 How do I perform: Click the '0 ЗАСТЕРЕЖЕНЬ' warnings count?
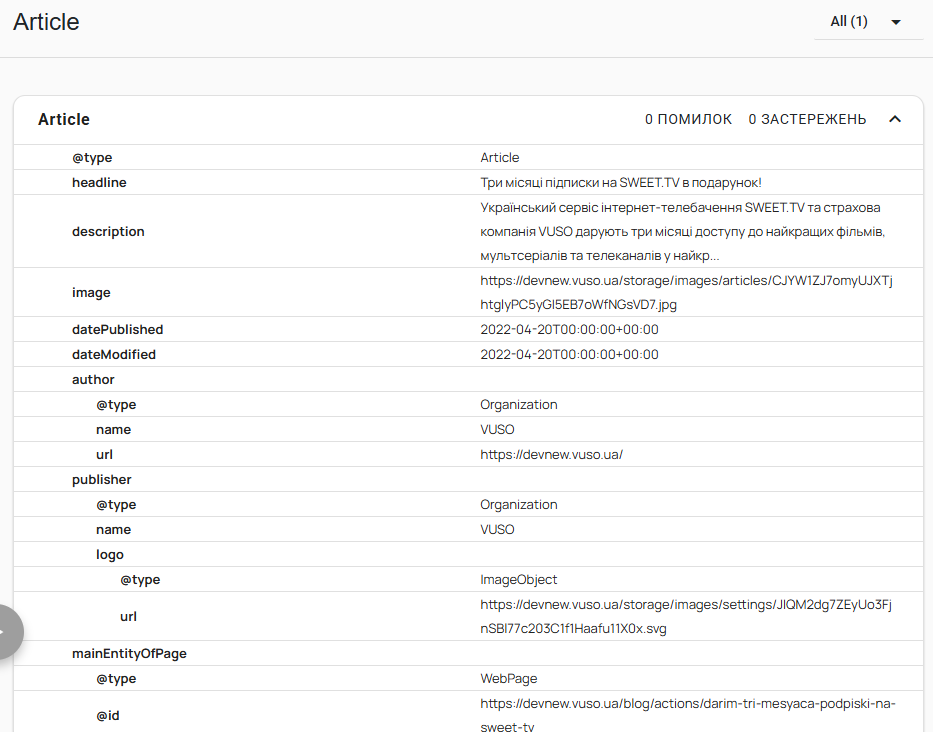click(807, 119)
